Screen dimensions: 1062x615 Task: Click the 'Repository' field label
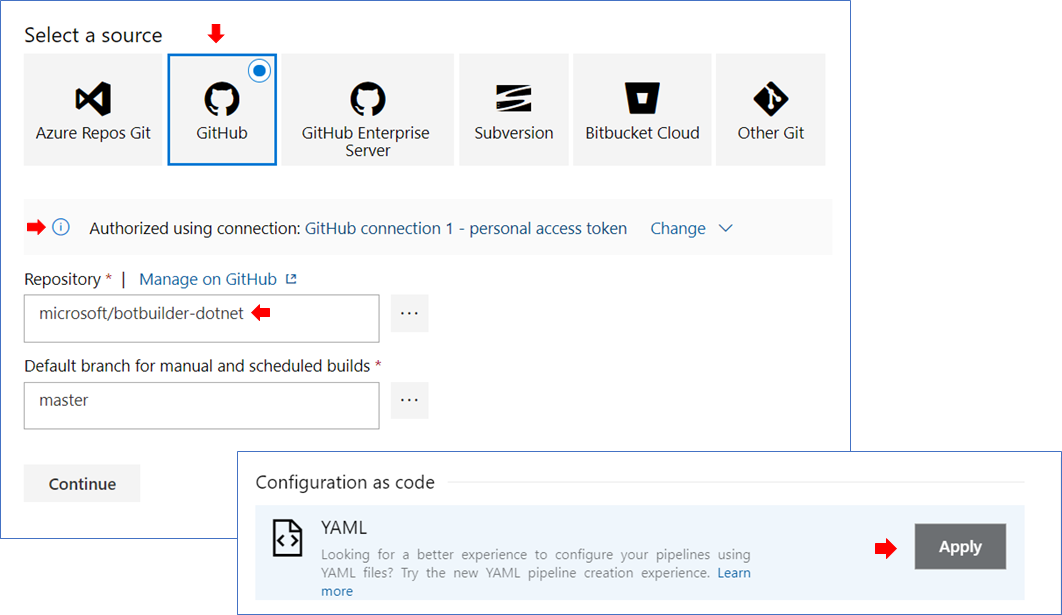pyautogui.click(x=62, y=279)
